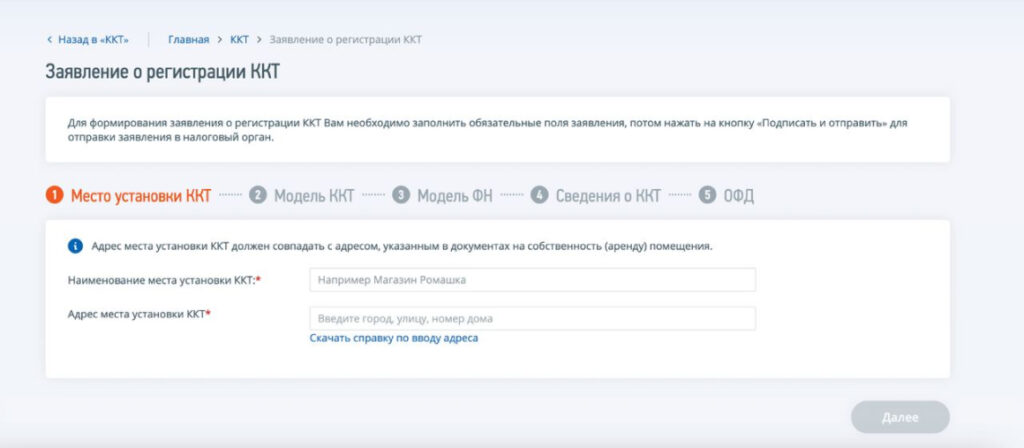Click the grey step 3 number icon
Screen dimensions: 1024x448
point(401,195)
